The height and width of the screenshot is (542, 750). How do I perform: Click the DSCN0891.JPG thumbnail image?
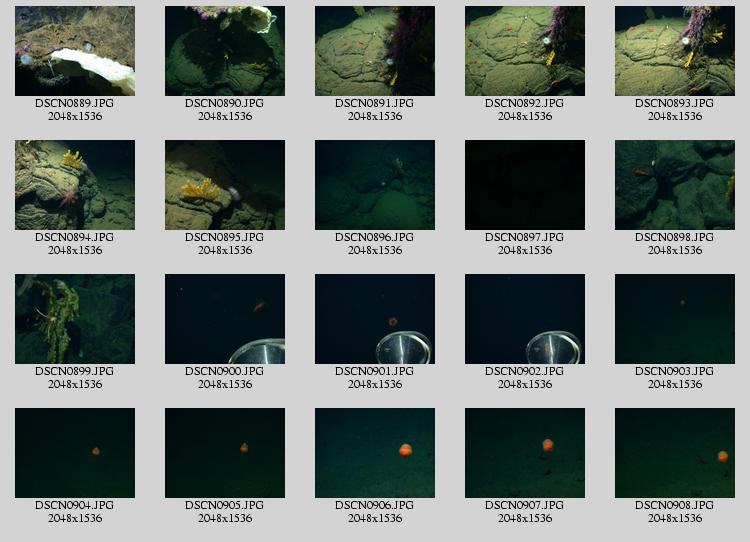click(x=375, y=51)
